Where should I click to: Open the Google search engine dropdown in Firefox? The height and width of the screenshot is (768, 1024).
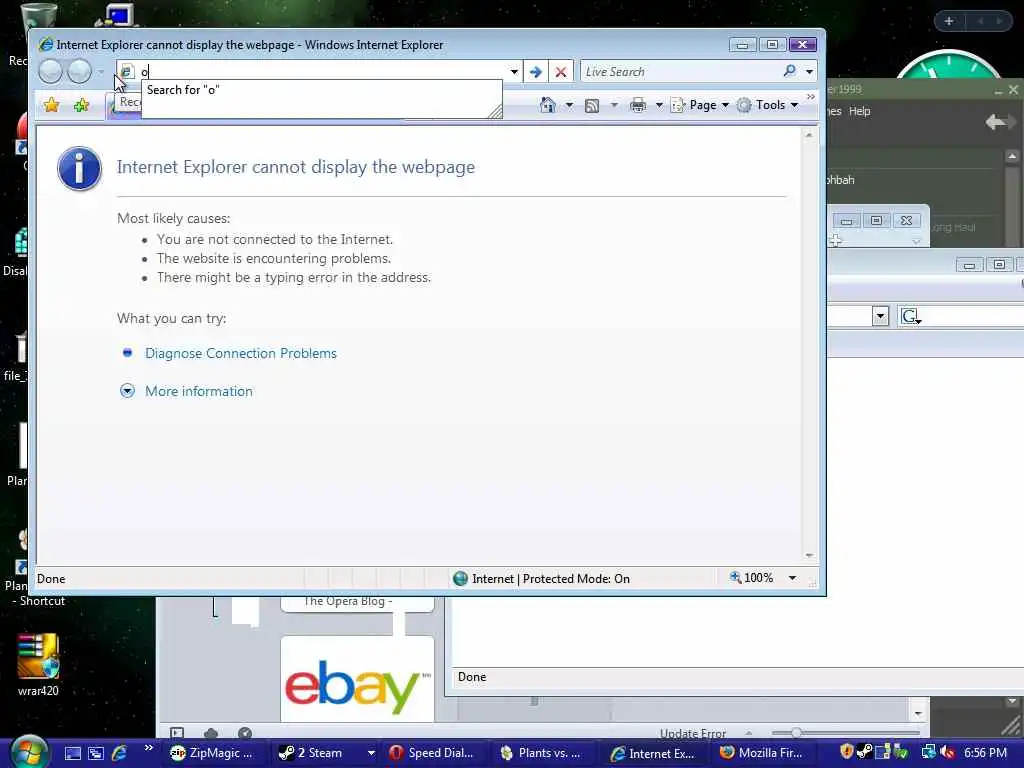click(910, 317)
